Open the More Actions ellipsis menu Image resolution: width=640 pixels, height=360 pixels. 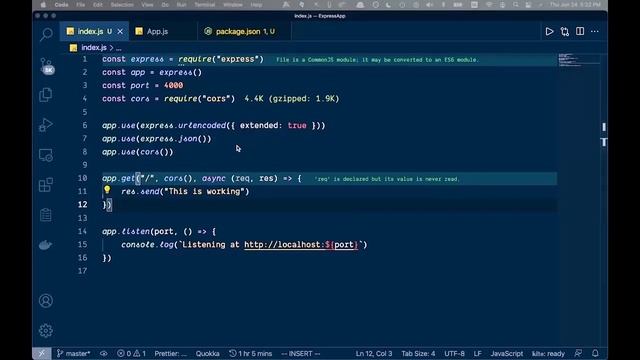coord(595,31)
